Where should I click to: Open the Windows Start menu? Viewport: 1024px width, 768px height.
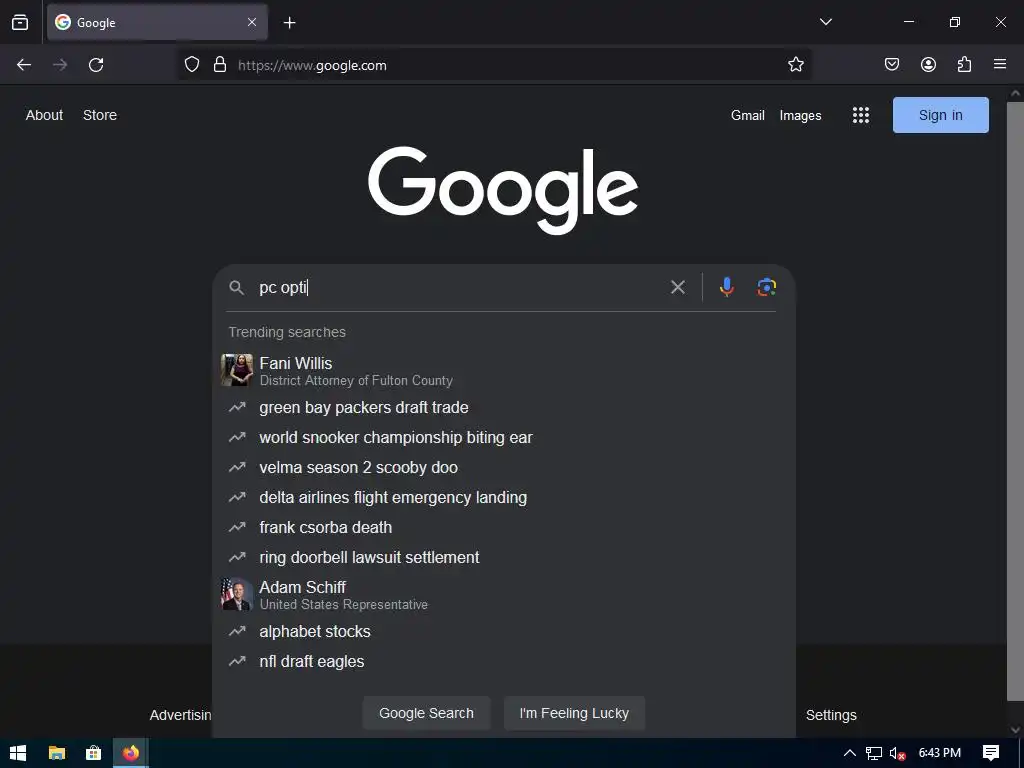point(18,753)
